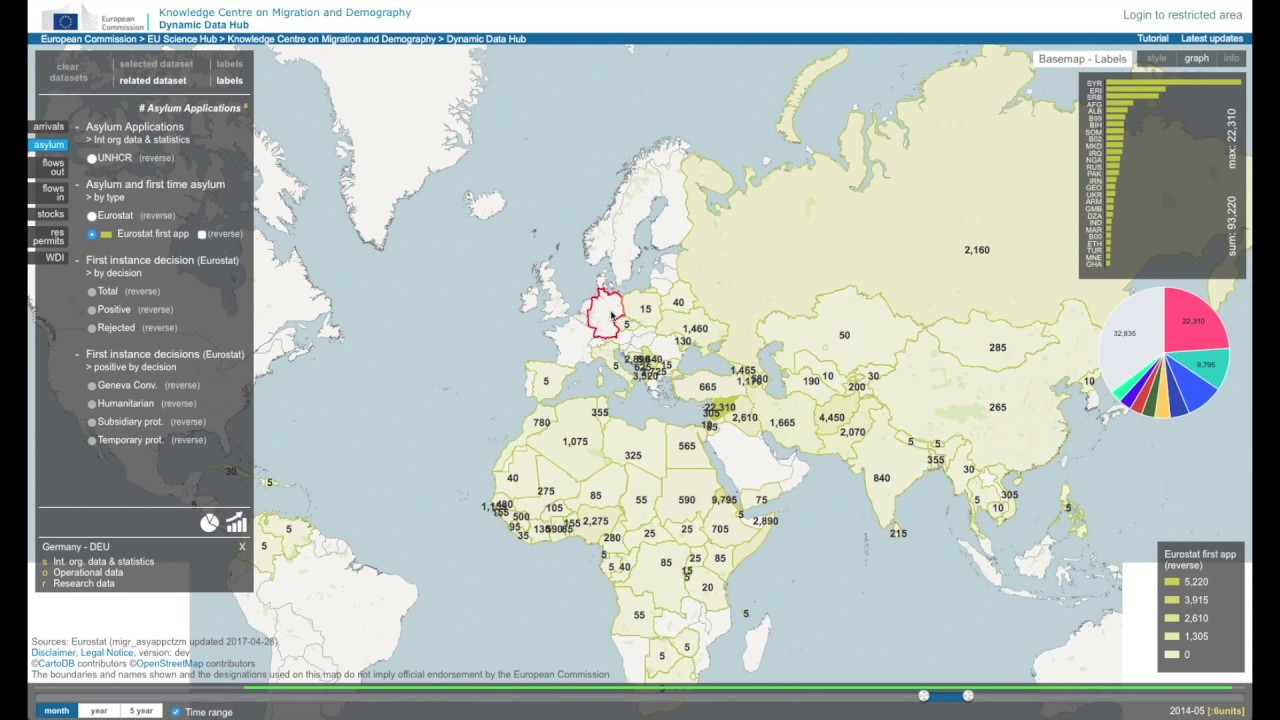Set time unit to month
The image size is (1280, 720).
[57, 711]
